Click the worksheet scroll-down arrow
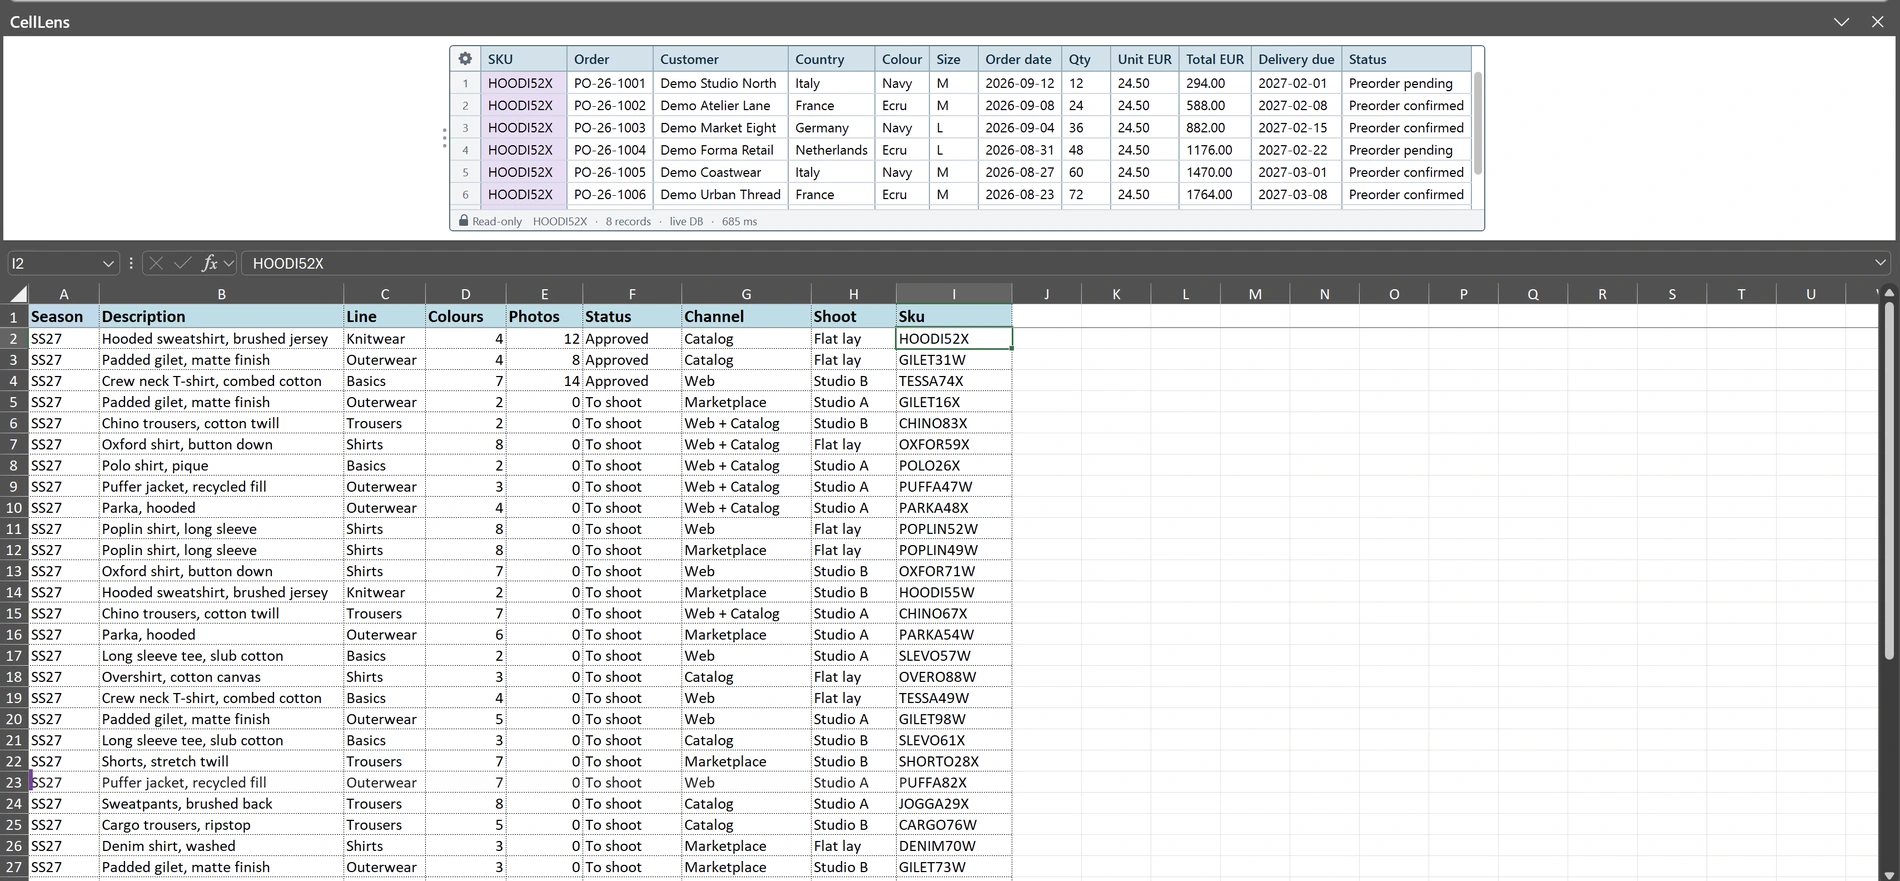 [x=1889, y=874]
